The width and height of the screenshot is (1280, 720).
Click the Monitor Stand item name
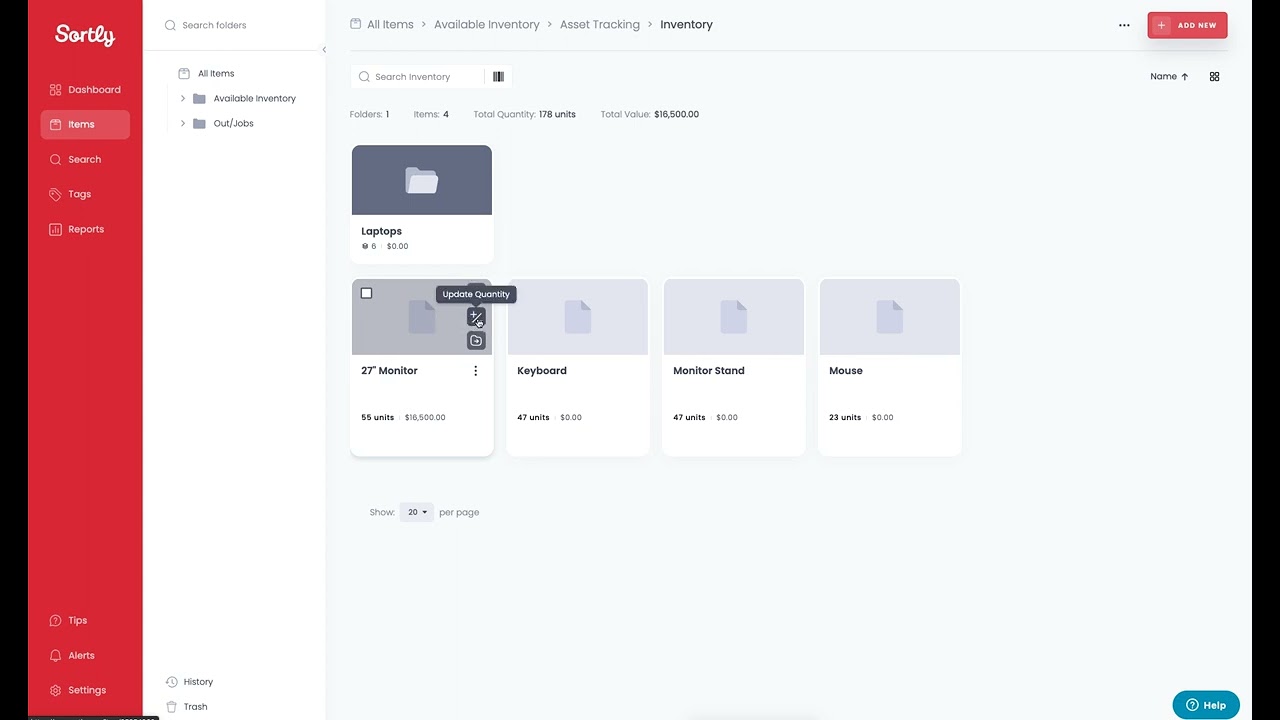coord(708,371)
